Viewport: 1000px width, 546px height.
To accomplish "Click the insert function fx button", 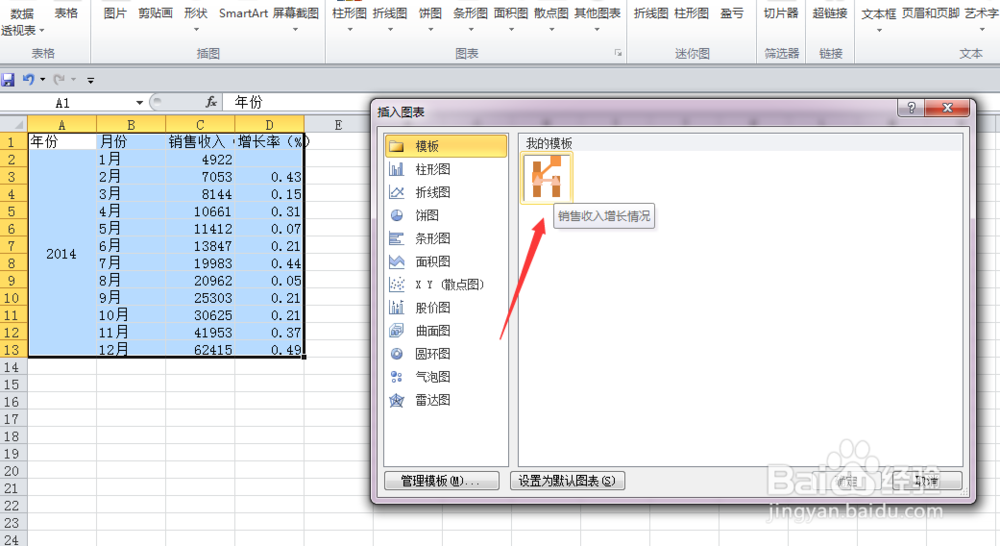I will tap(211, 102).
